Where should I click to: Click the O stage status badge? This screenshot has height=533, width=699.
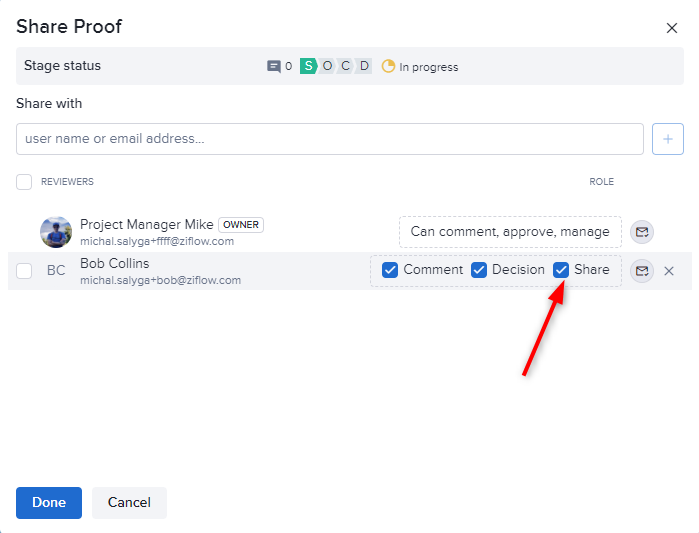327,67
